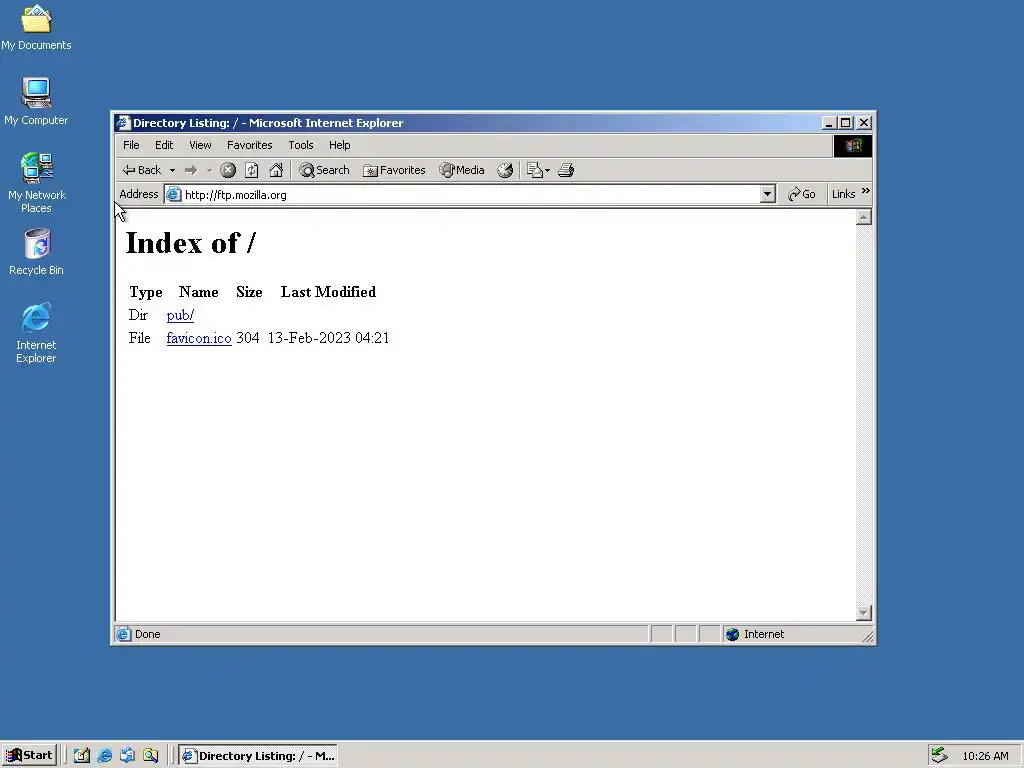The image size is (1024, 768).
Task: Click the Start button
Action: 29,756
